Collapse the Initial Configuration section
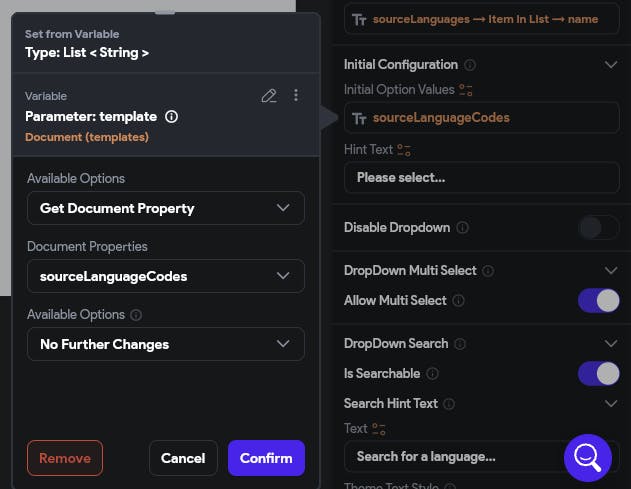This screenshot has height=489, width=631. pos(611,65)
